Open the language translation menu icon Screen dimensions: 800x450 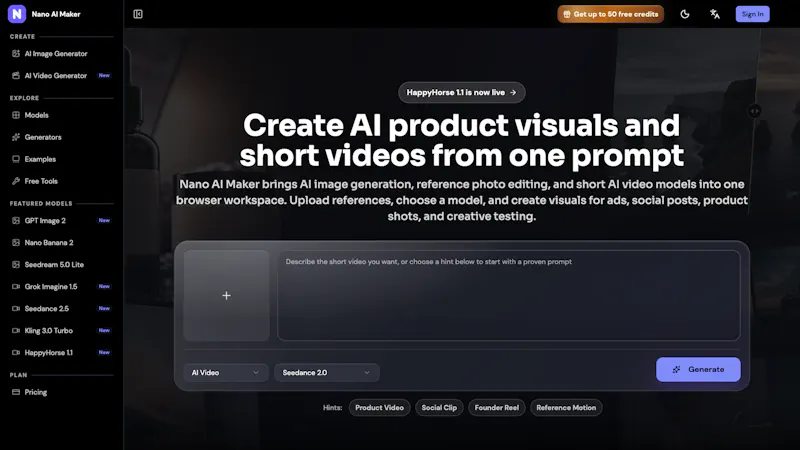pos(715,14)
